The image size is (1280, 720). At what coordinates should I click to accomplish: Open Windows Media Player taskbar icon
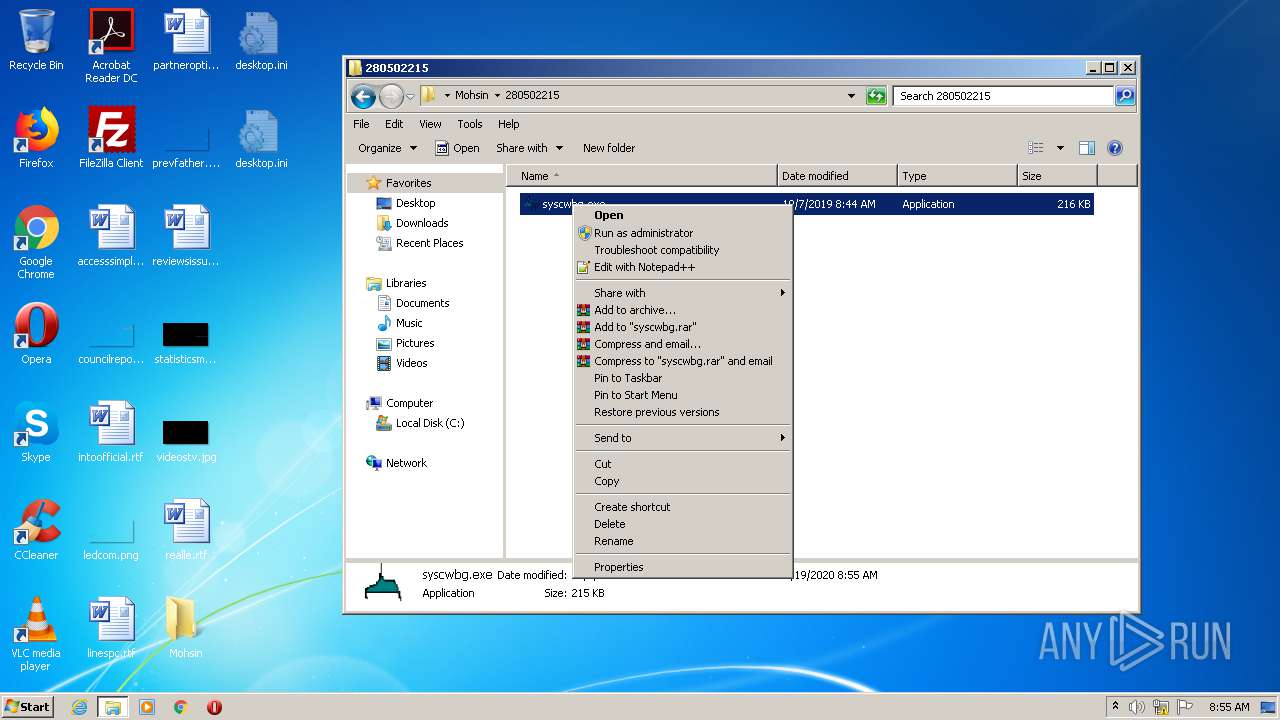click(147, 707)
